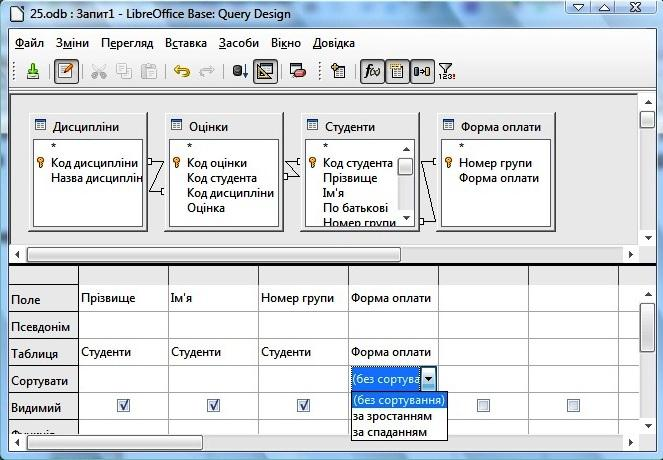This screenshot has width=663, height=460.
Task: Click the Save query icon
Action: coord(33,71)
